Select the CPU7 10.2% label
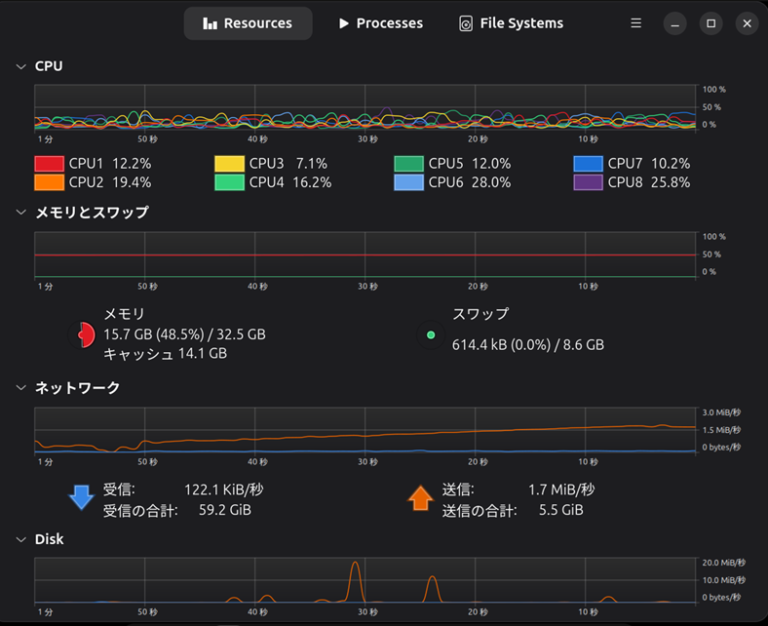Screen dimensions: 768x626 click(x=649, y=164)
